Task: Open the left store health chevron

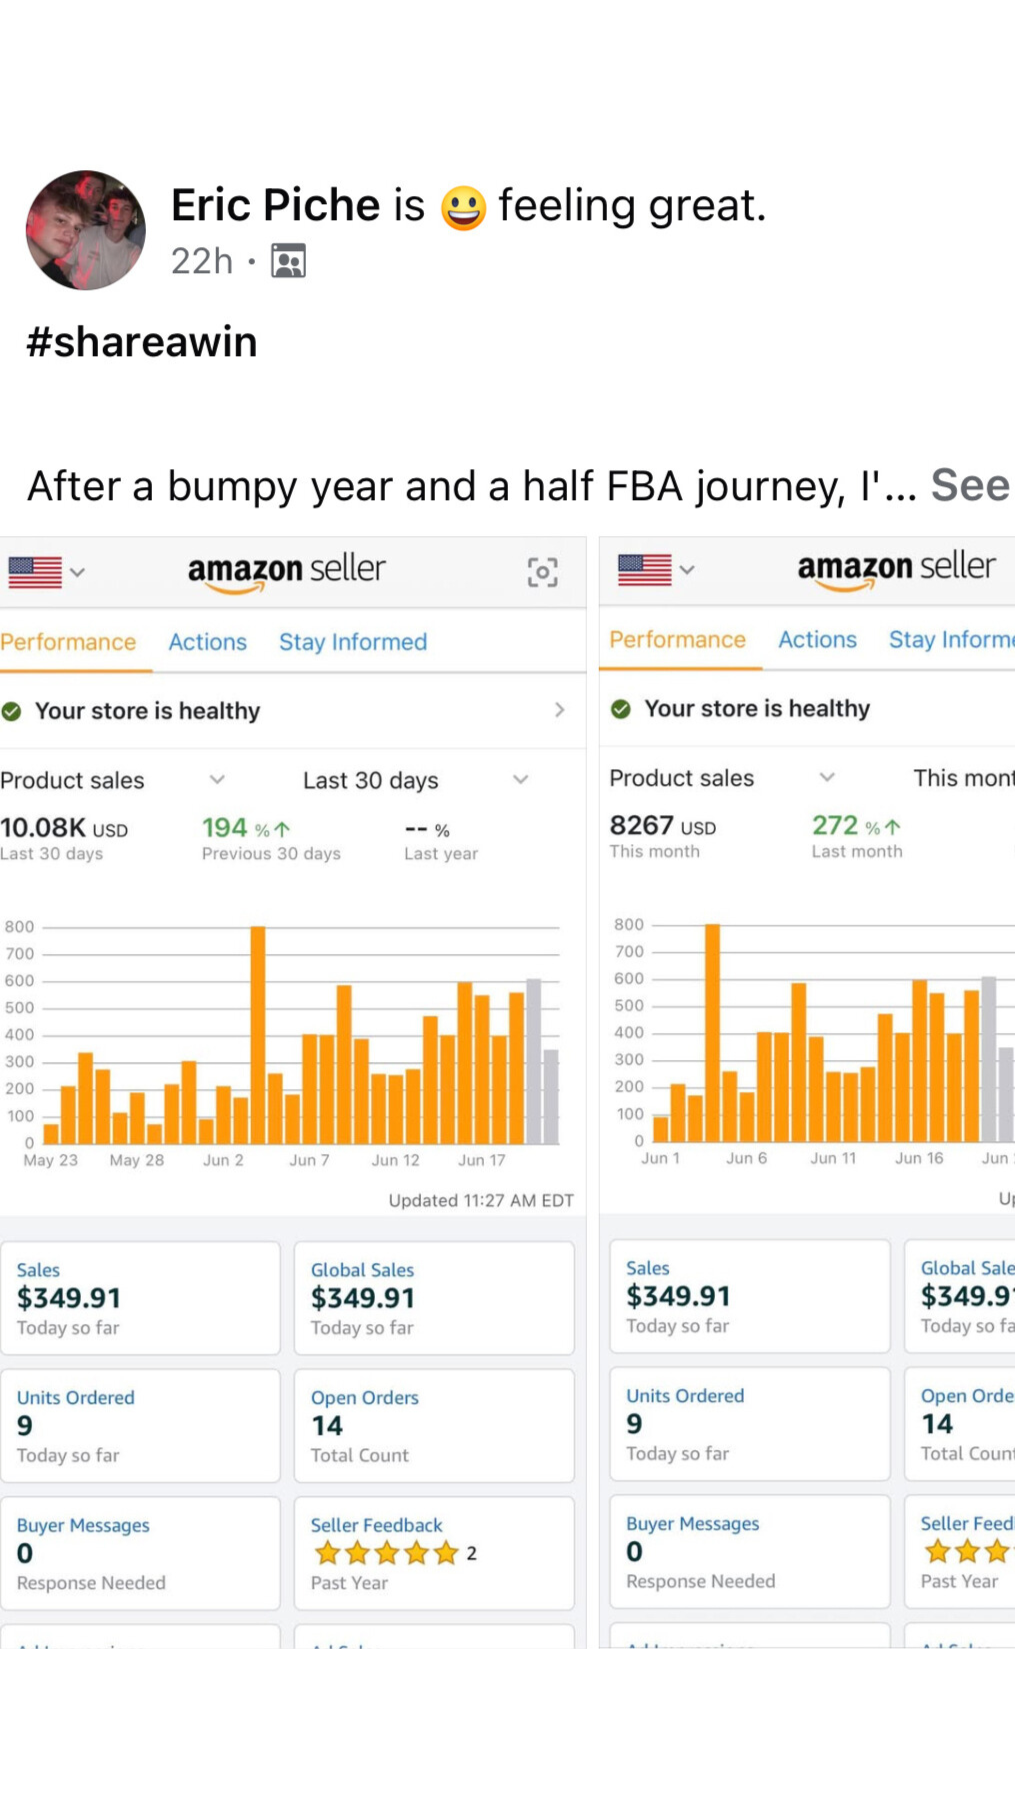Action: (x=559, y=710)
